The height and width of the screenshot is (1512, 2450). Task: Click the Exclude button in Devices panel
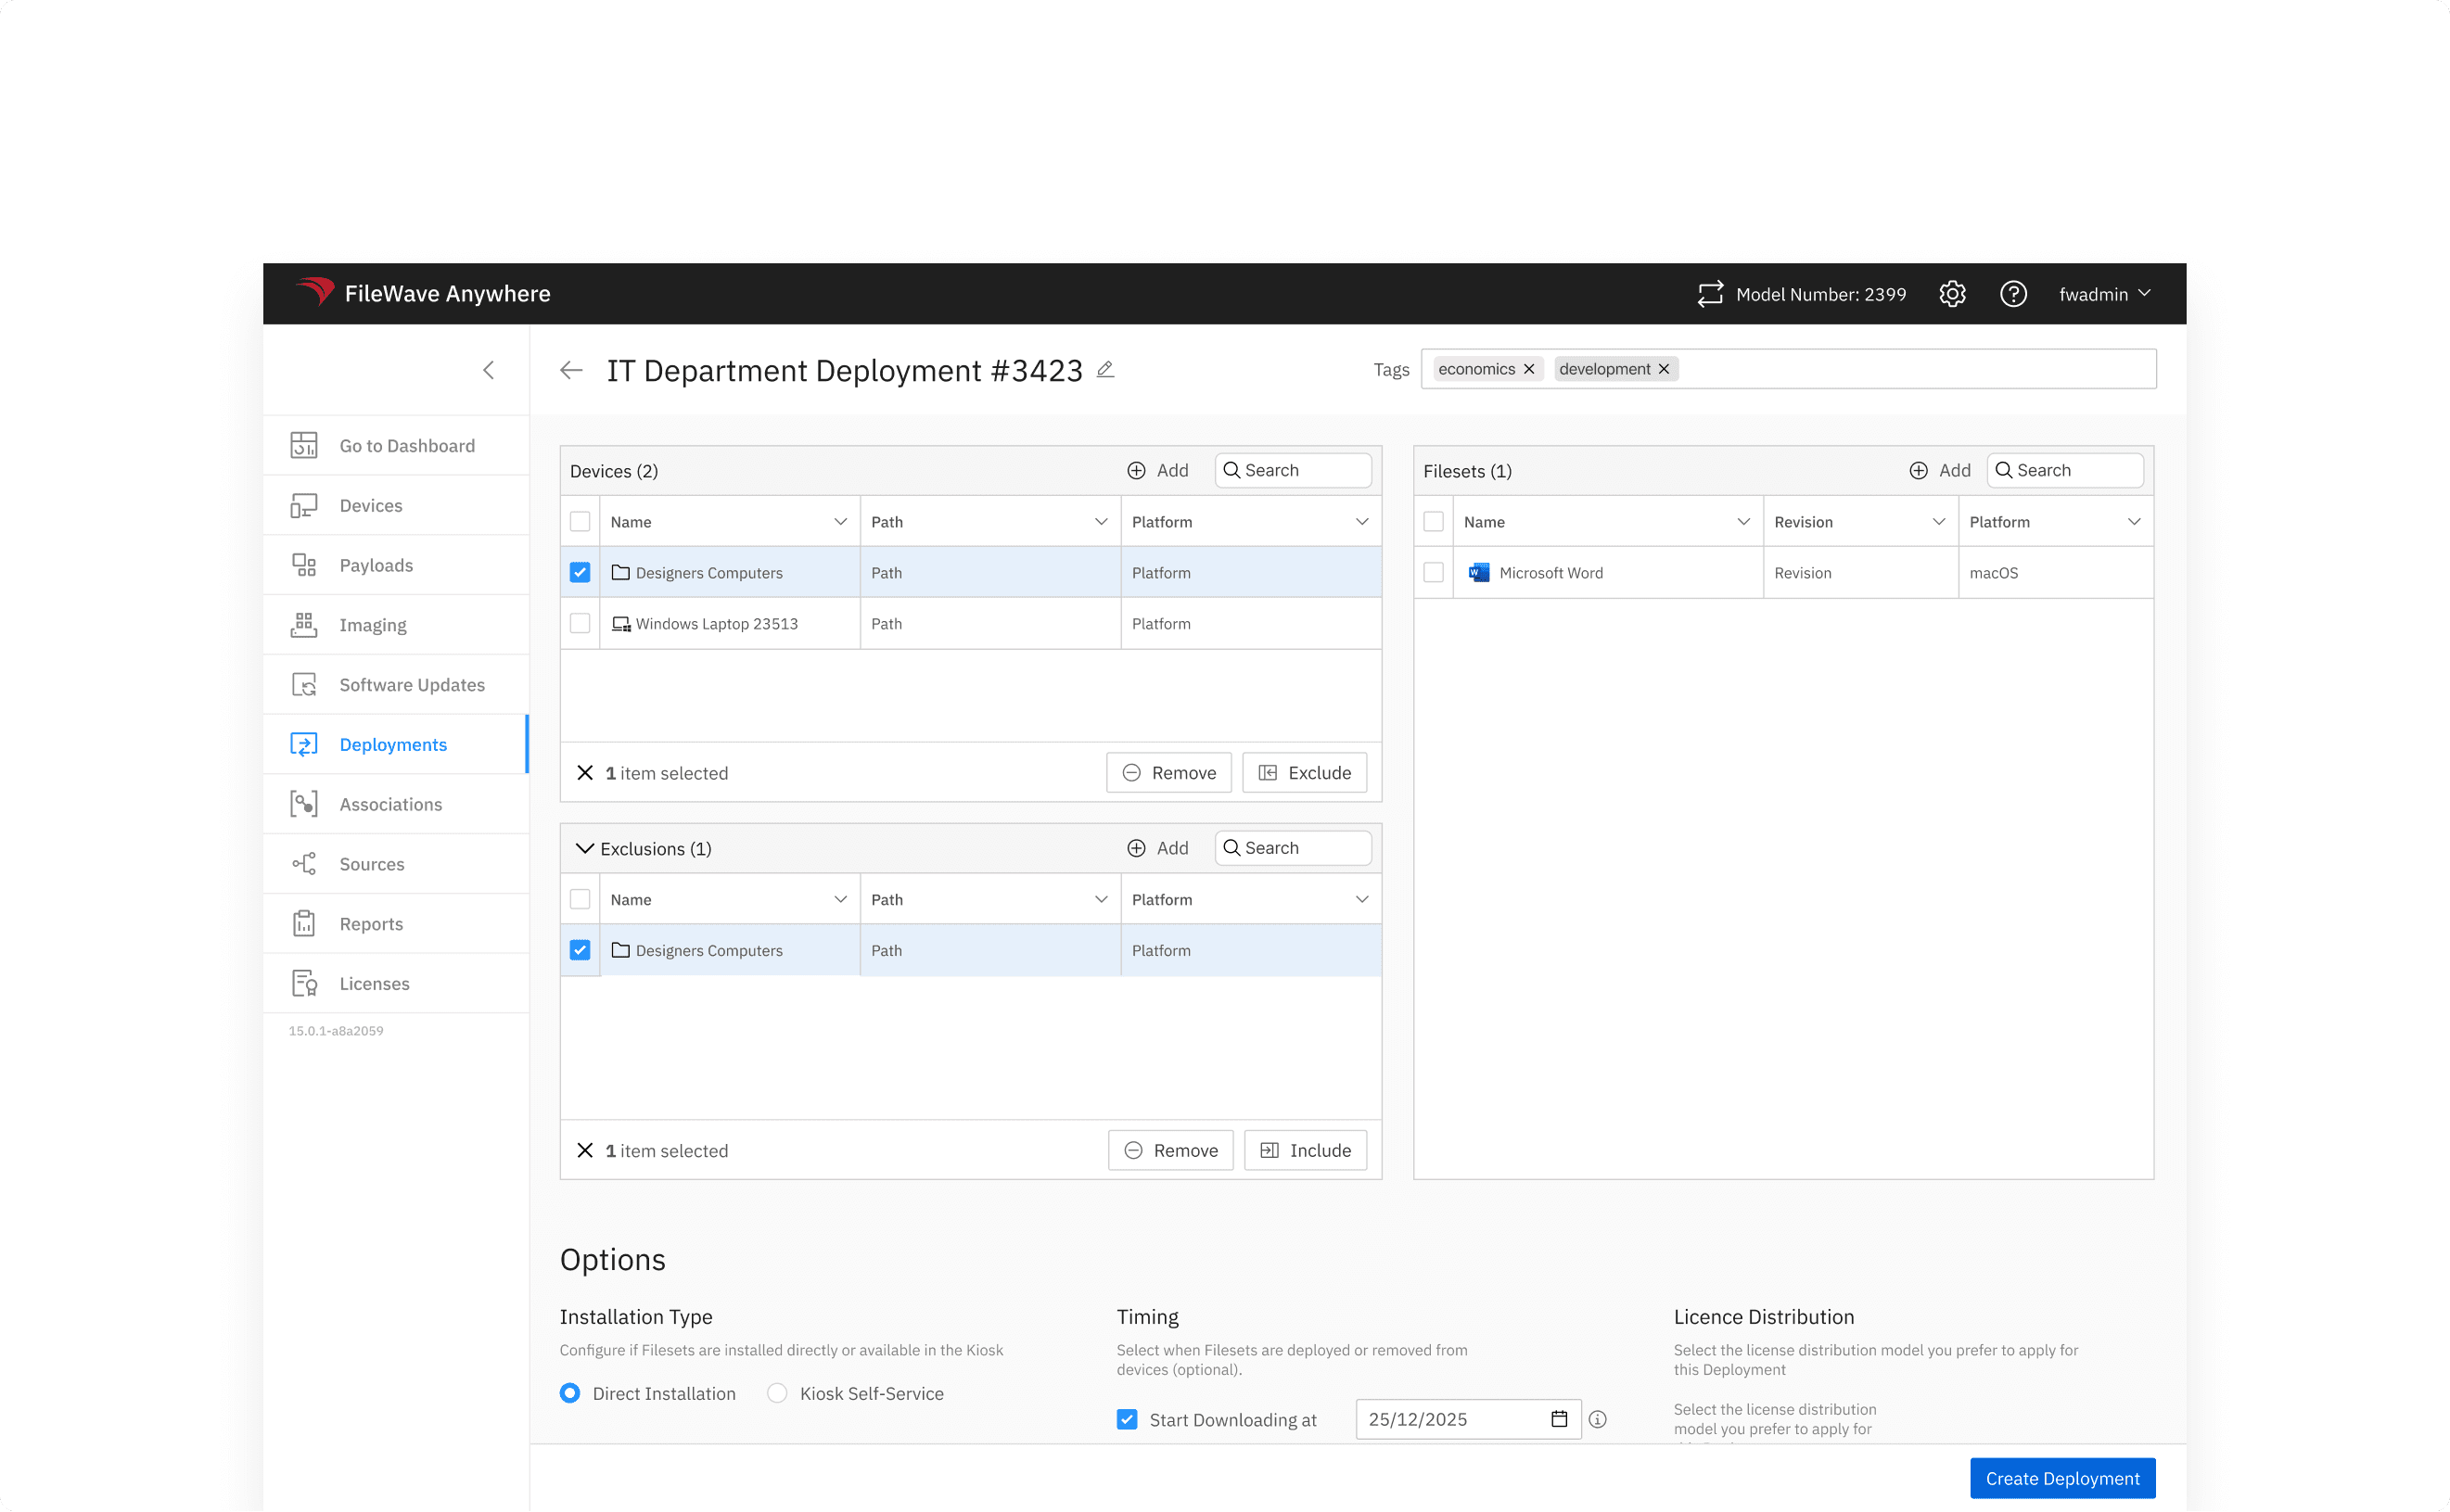pos(1304,773)
